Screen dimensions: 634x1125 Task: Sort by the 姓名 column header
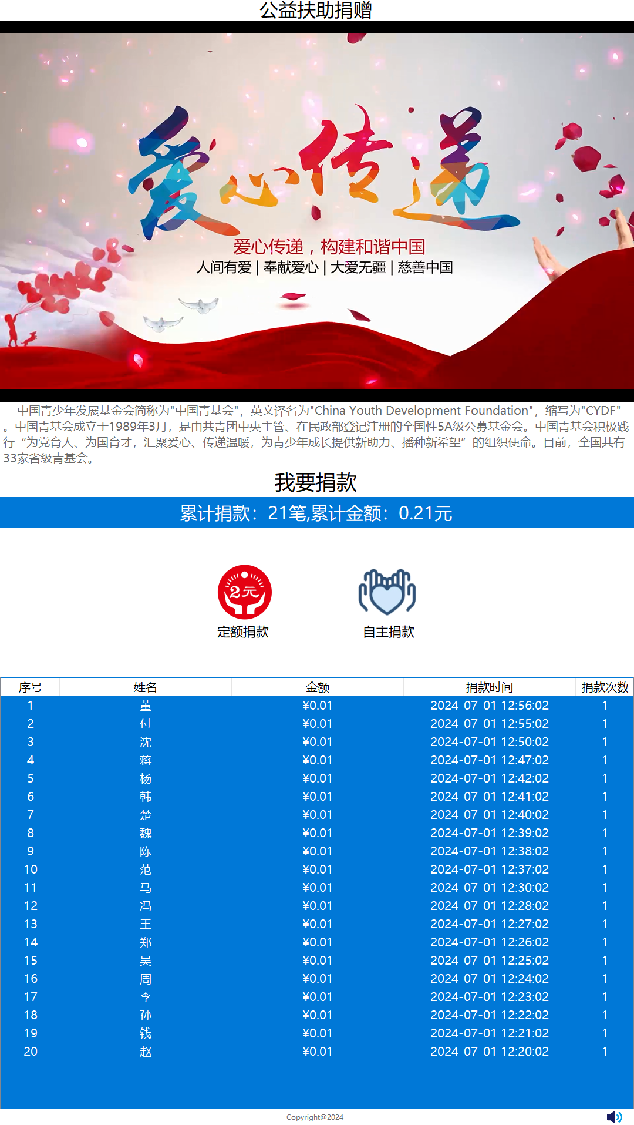click(146, 687)
